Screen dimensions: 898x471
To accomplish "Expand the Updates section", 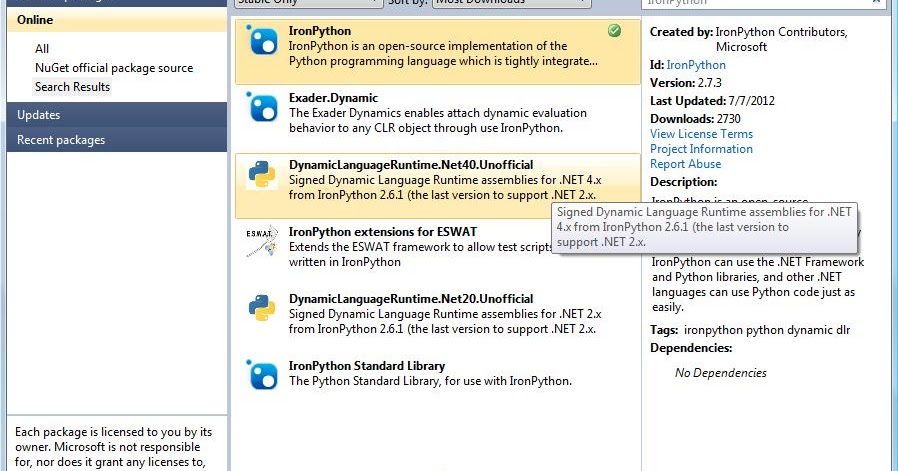I will [117, 115].
